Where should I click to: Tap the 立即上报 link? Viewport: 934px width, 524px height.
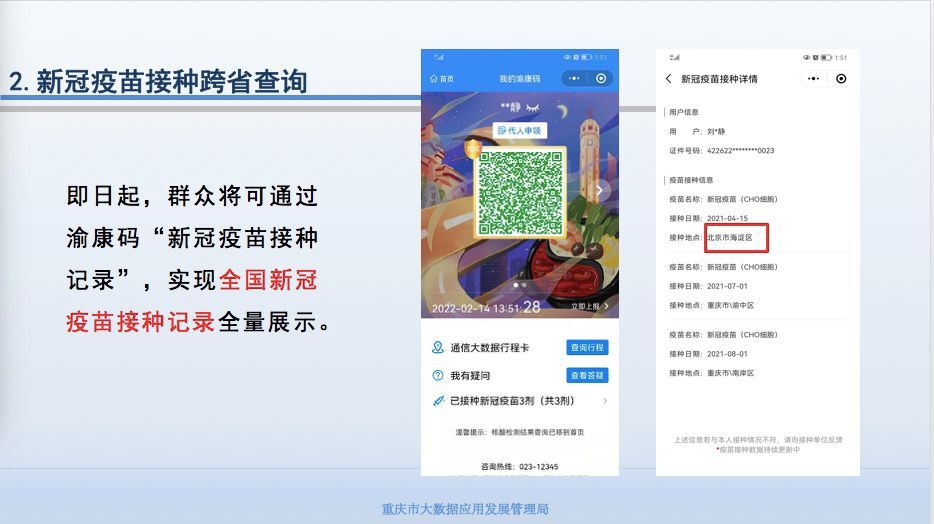(x=589, y=306)
